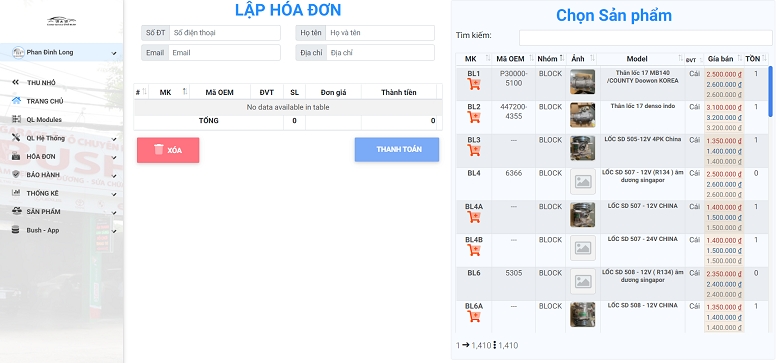Image resolution: width=780 pixels, height=363 pixels.
Task: Click the garage logo at sidebar top
Action: coord(62,21)
